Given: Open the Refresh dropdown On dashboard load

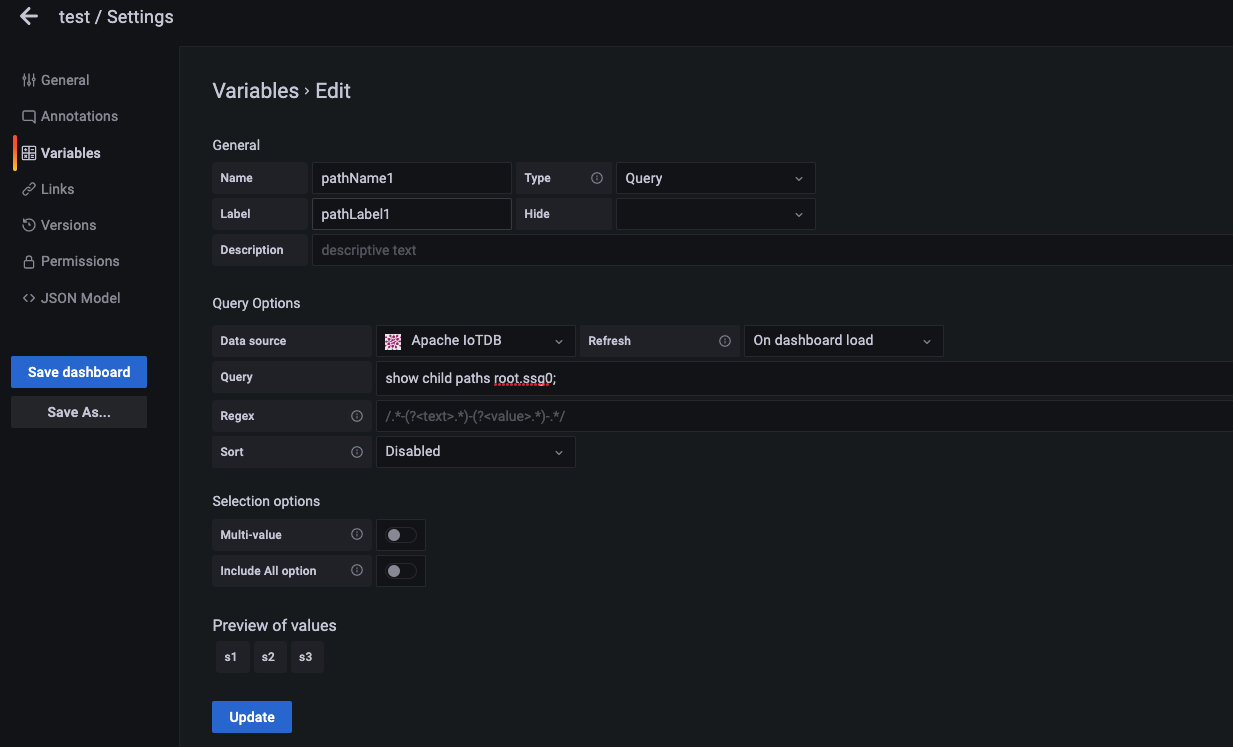Looking at the screenshot, I should 843,341.
